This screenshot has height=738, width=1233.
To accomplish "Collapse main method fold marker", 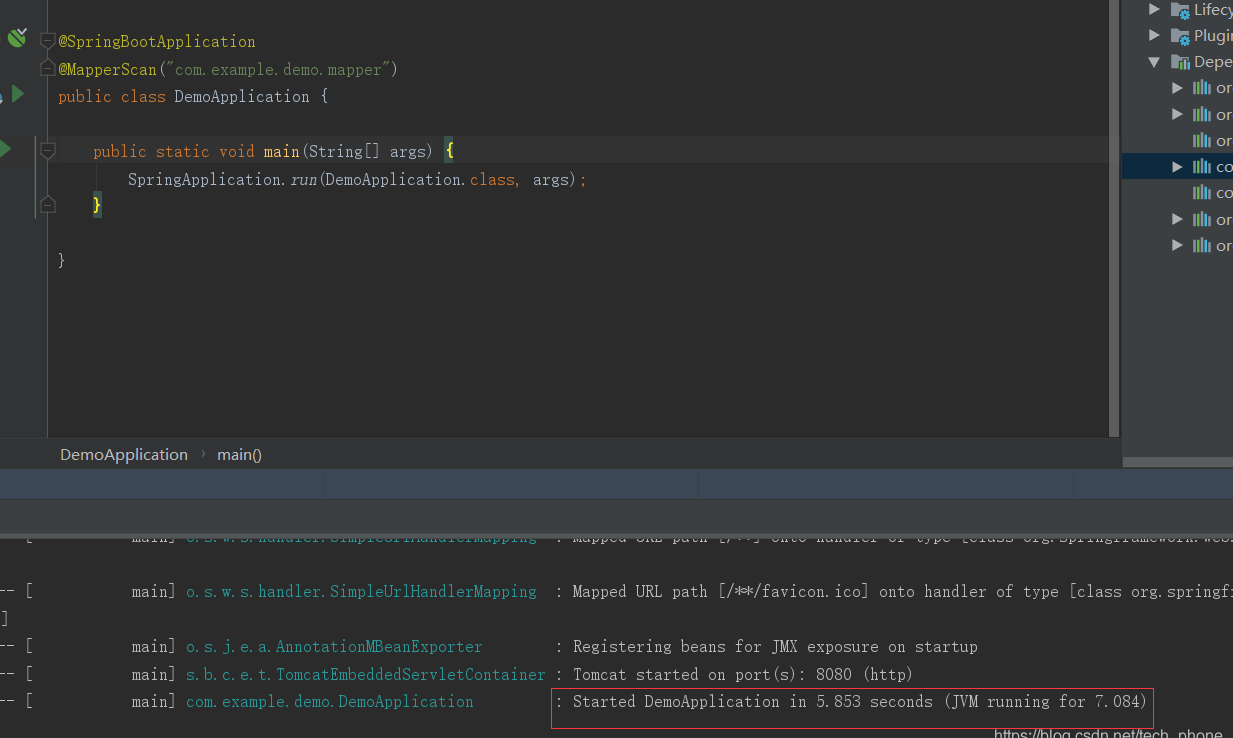I will point(47,151).
